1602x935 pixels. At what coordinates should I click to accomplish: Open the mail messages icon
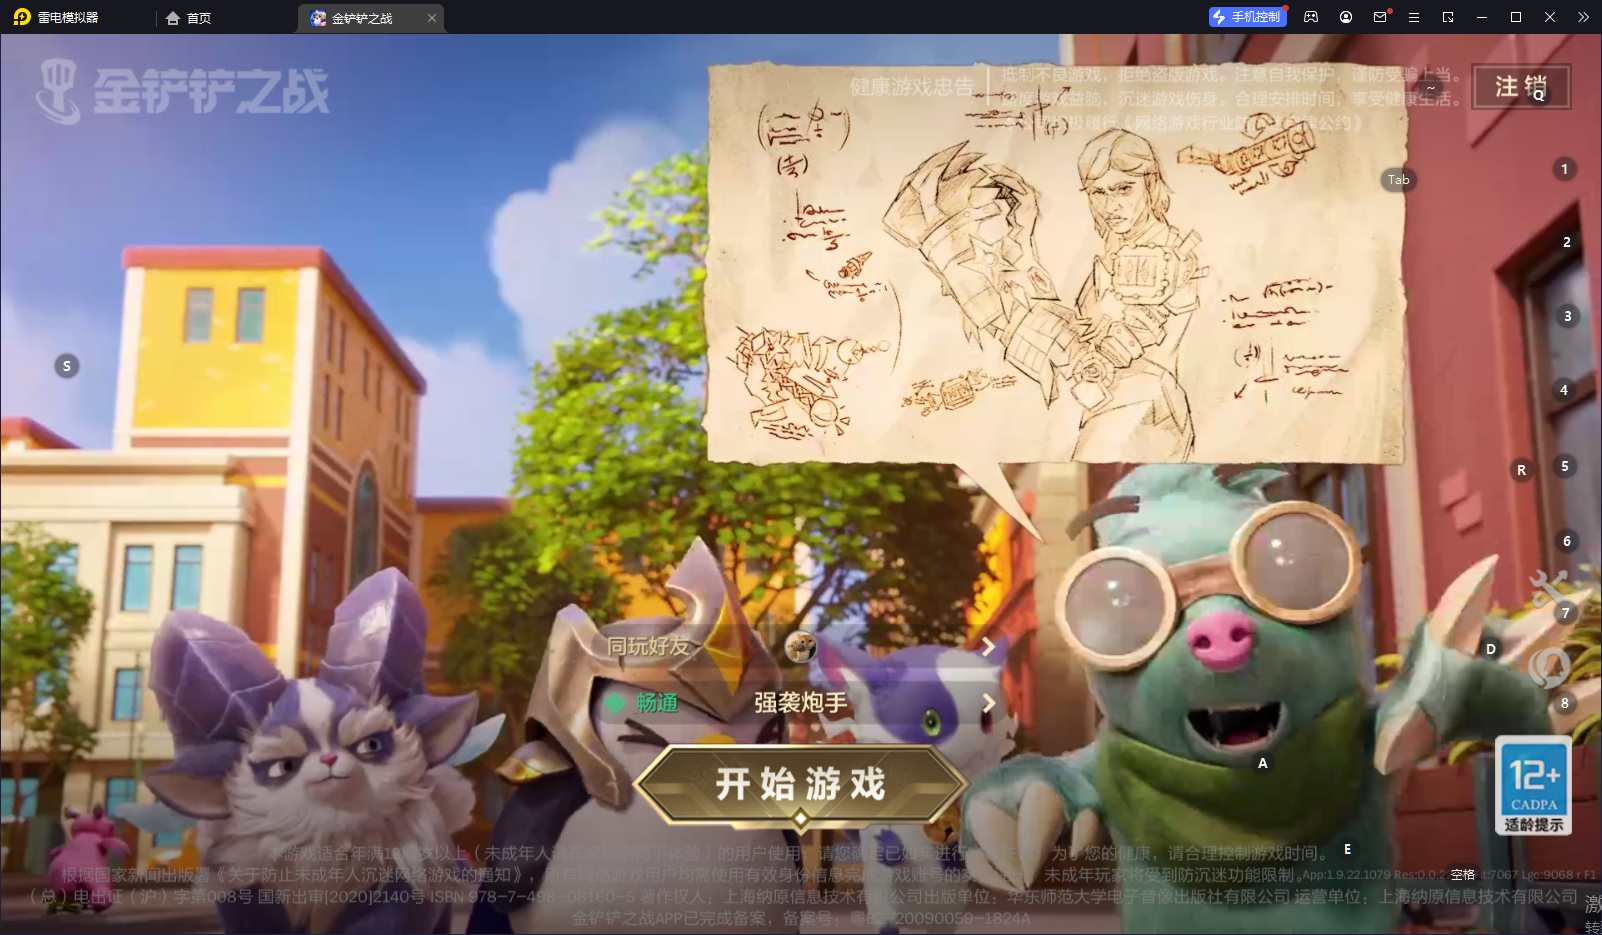1380,17
